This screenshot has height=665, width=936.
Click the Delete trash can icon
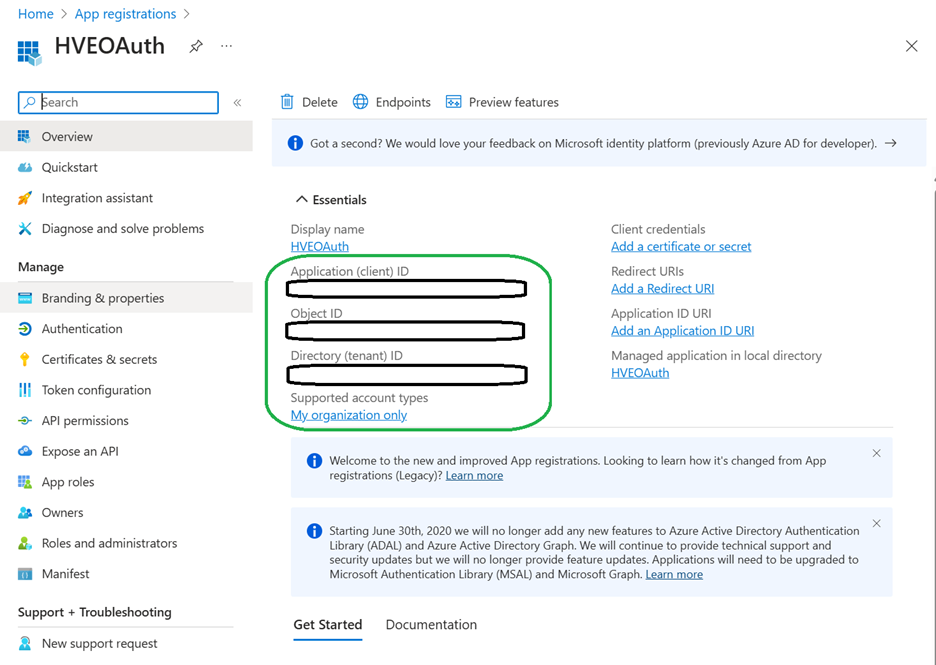coord(287,102)
